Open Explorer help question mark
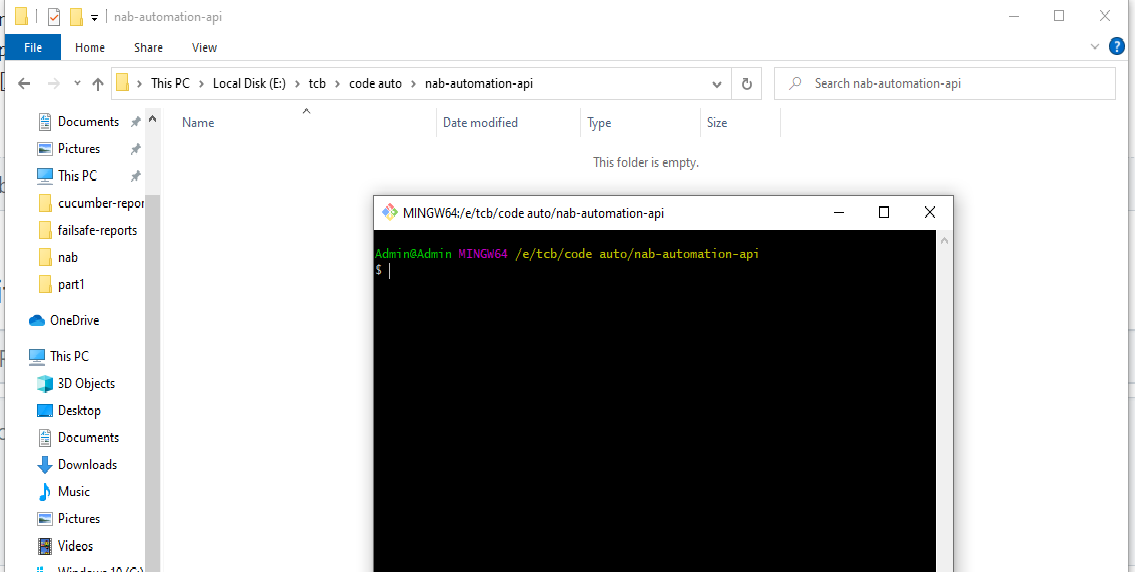This screenshot has height=572, width=1135. click(1117, 47)
